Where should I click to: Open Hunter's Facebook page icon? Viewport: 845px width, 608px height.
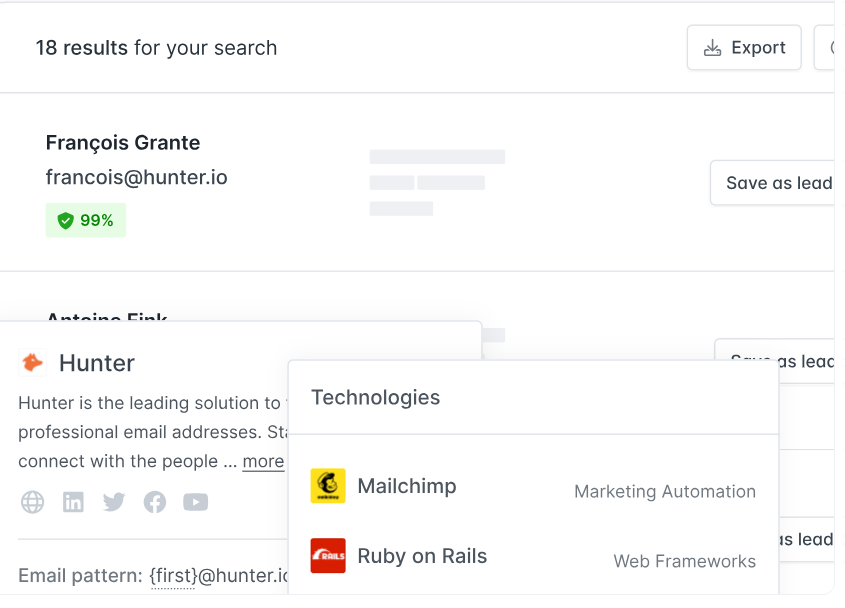155,502
